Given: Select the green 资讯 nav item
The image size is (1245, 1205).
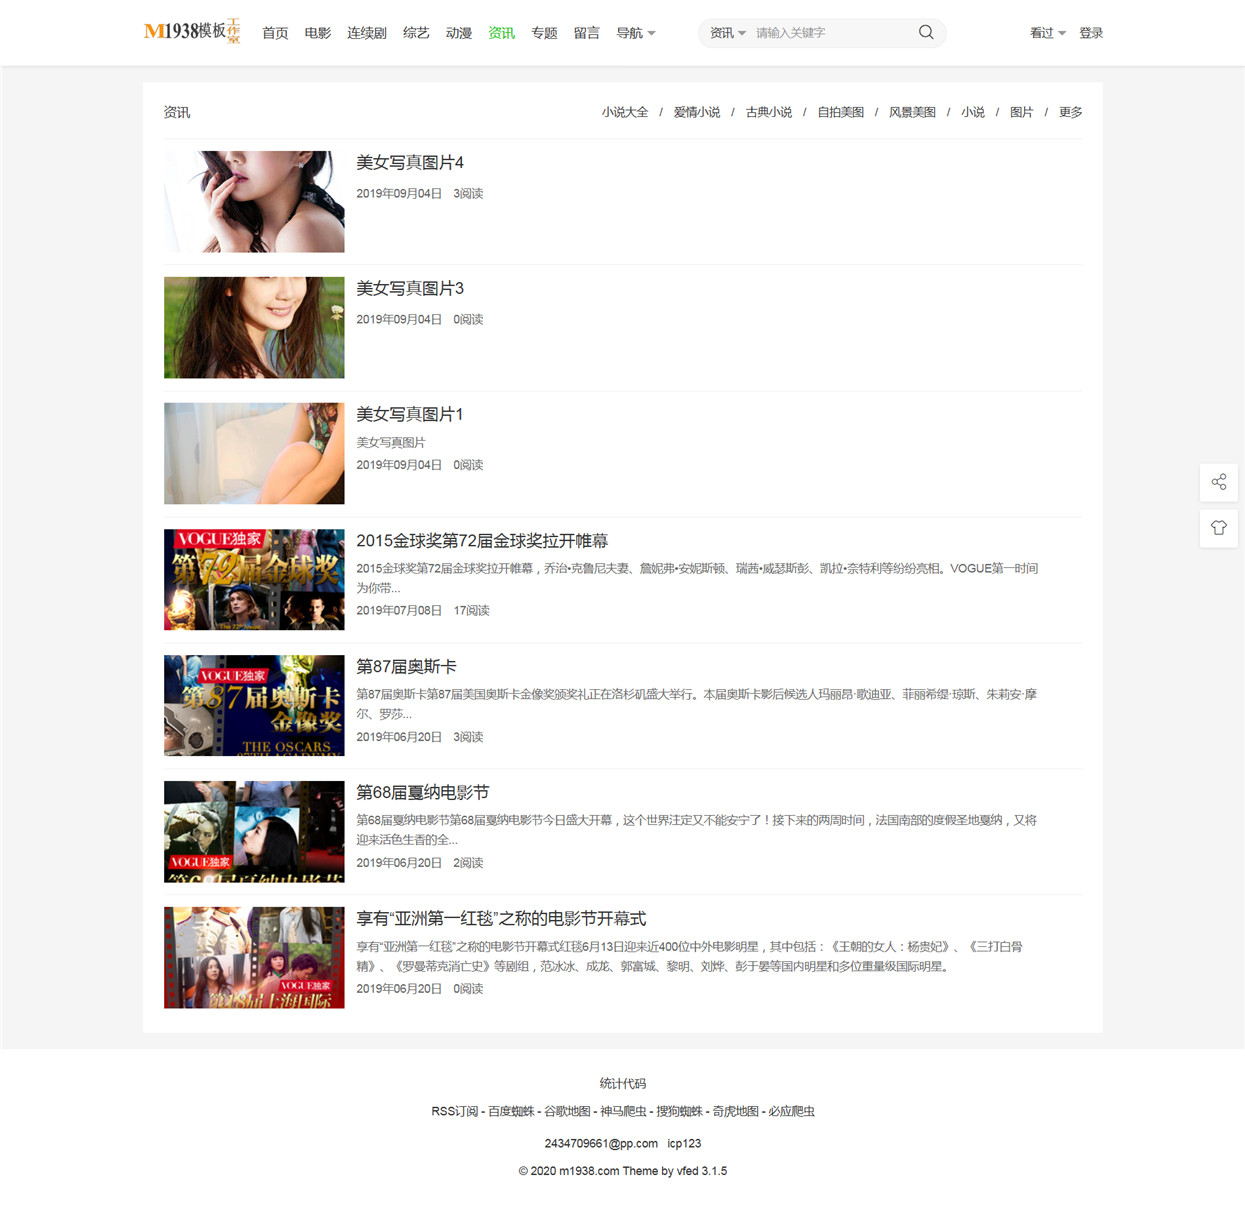Looking at the screenshot, I should (502, 33).
